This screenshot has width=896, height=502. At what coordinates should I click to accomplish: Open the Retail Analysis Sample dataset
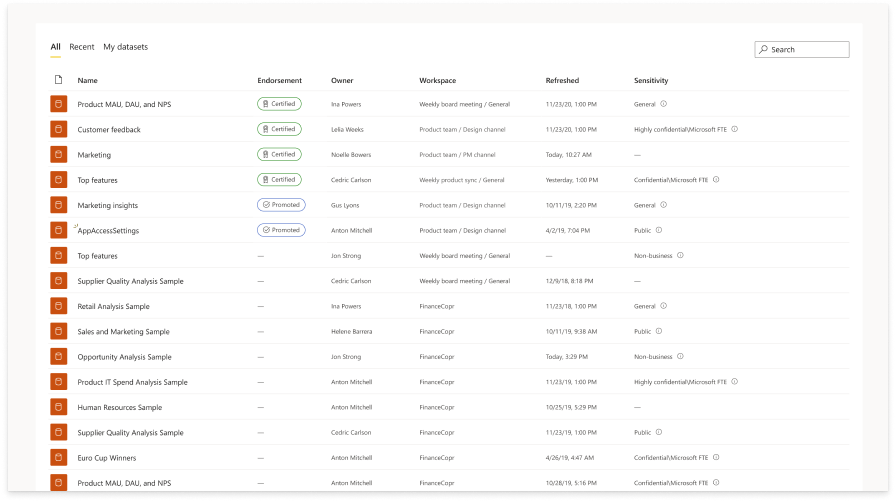tap(113, 306)
